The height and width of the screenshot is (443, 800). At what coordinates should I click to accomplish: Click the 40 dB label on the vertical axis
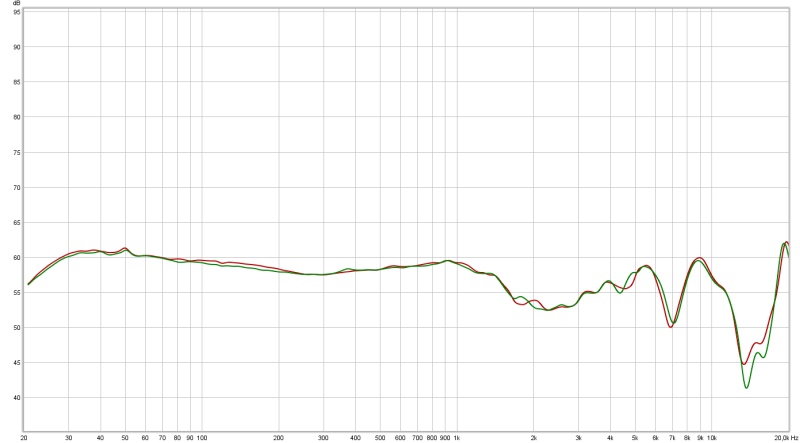pyautogui.click(x=16, y=398)
